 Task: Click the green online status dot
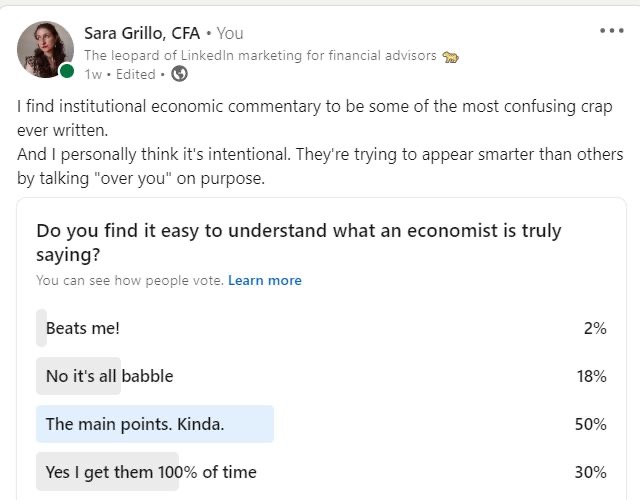point(66,71)
